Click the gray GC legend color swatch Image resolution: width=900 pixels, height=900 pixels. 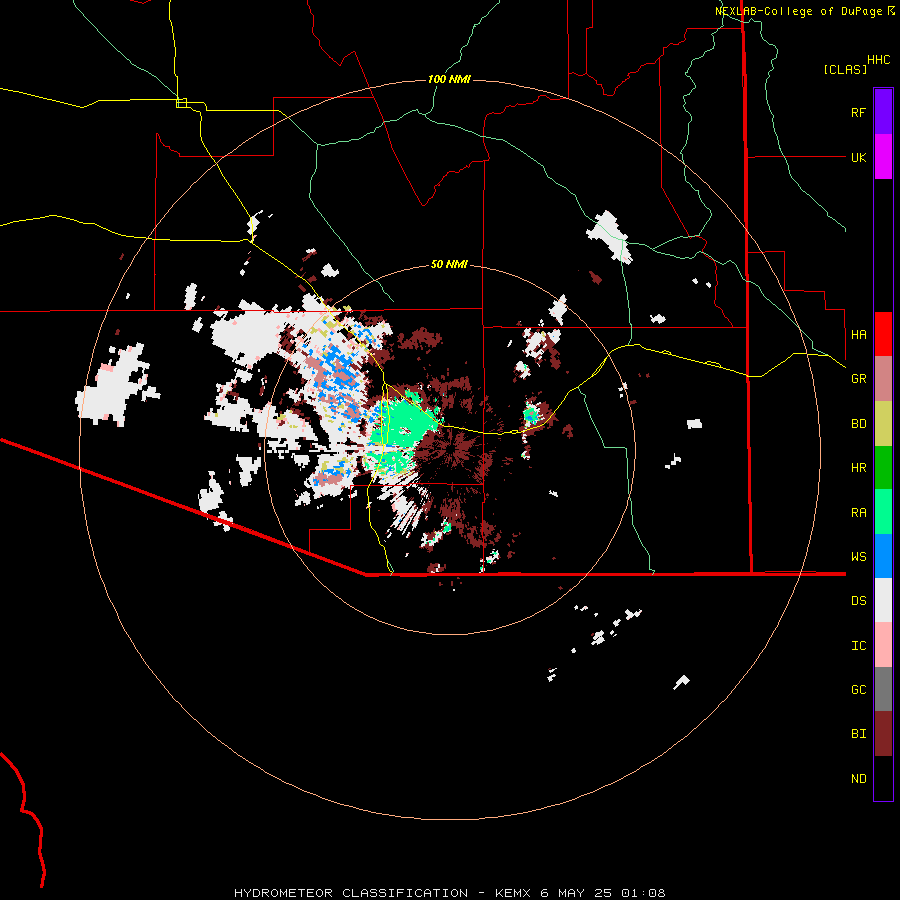[883, 689]
